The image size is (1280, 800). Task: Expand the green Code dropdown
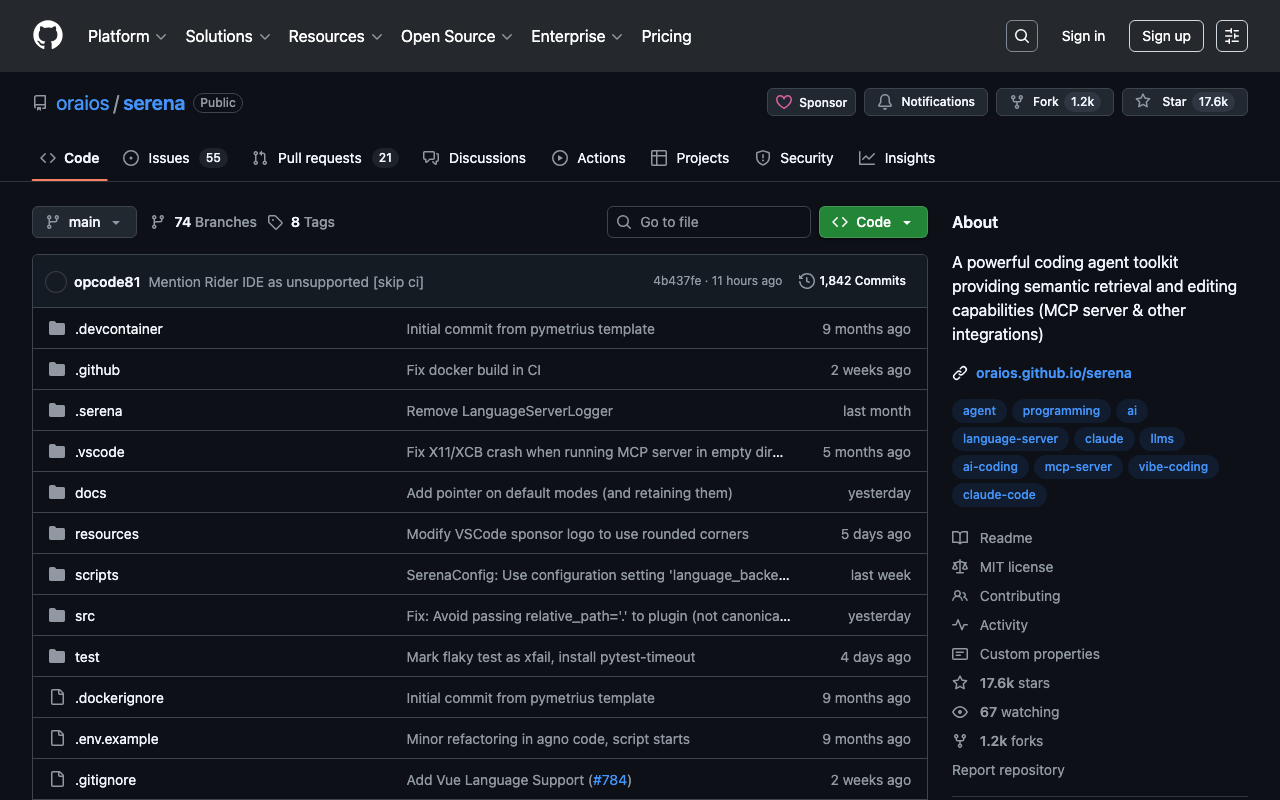(872, 222)
